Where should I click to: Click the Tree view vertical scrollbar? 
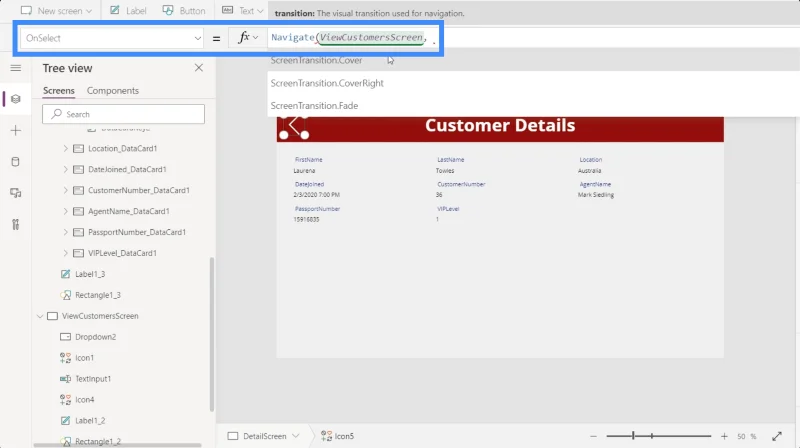[212, 334]
